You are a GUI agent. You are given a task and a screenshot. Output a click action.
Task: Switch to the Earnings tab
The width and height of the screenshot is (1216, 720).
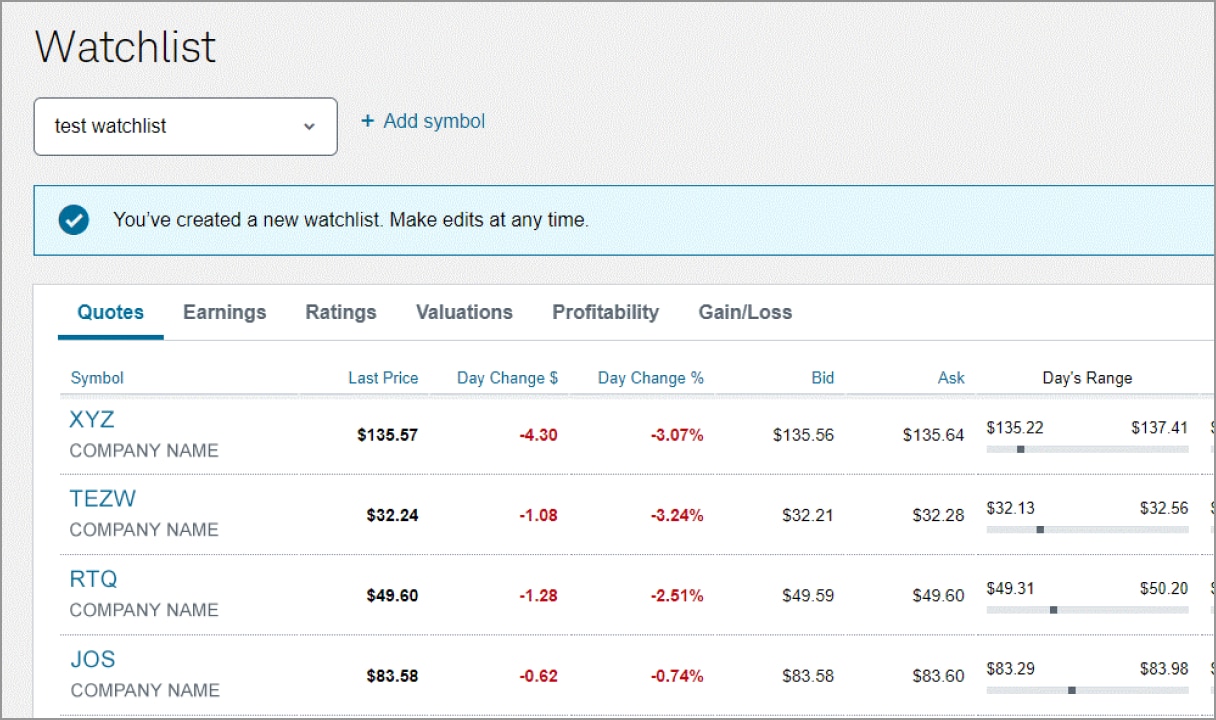(x=224, y=312)
